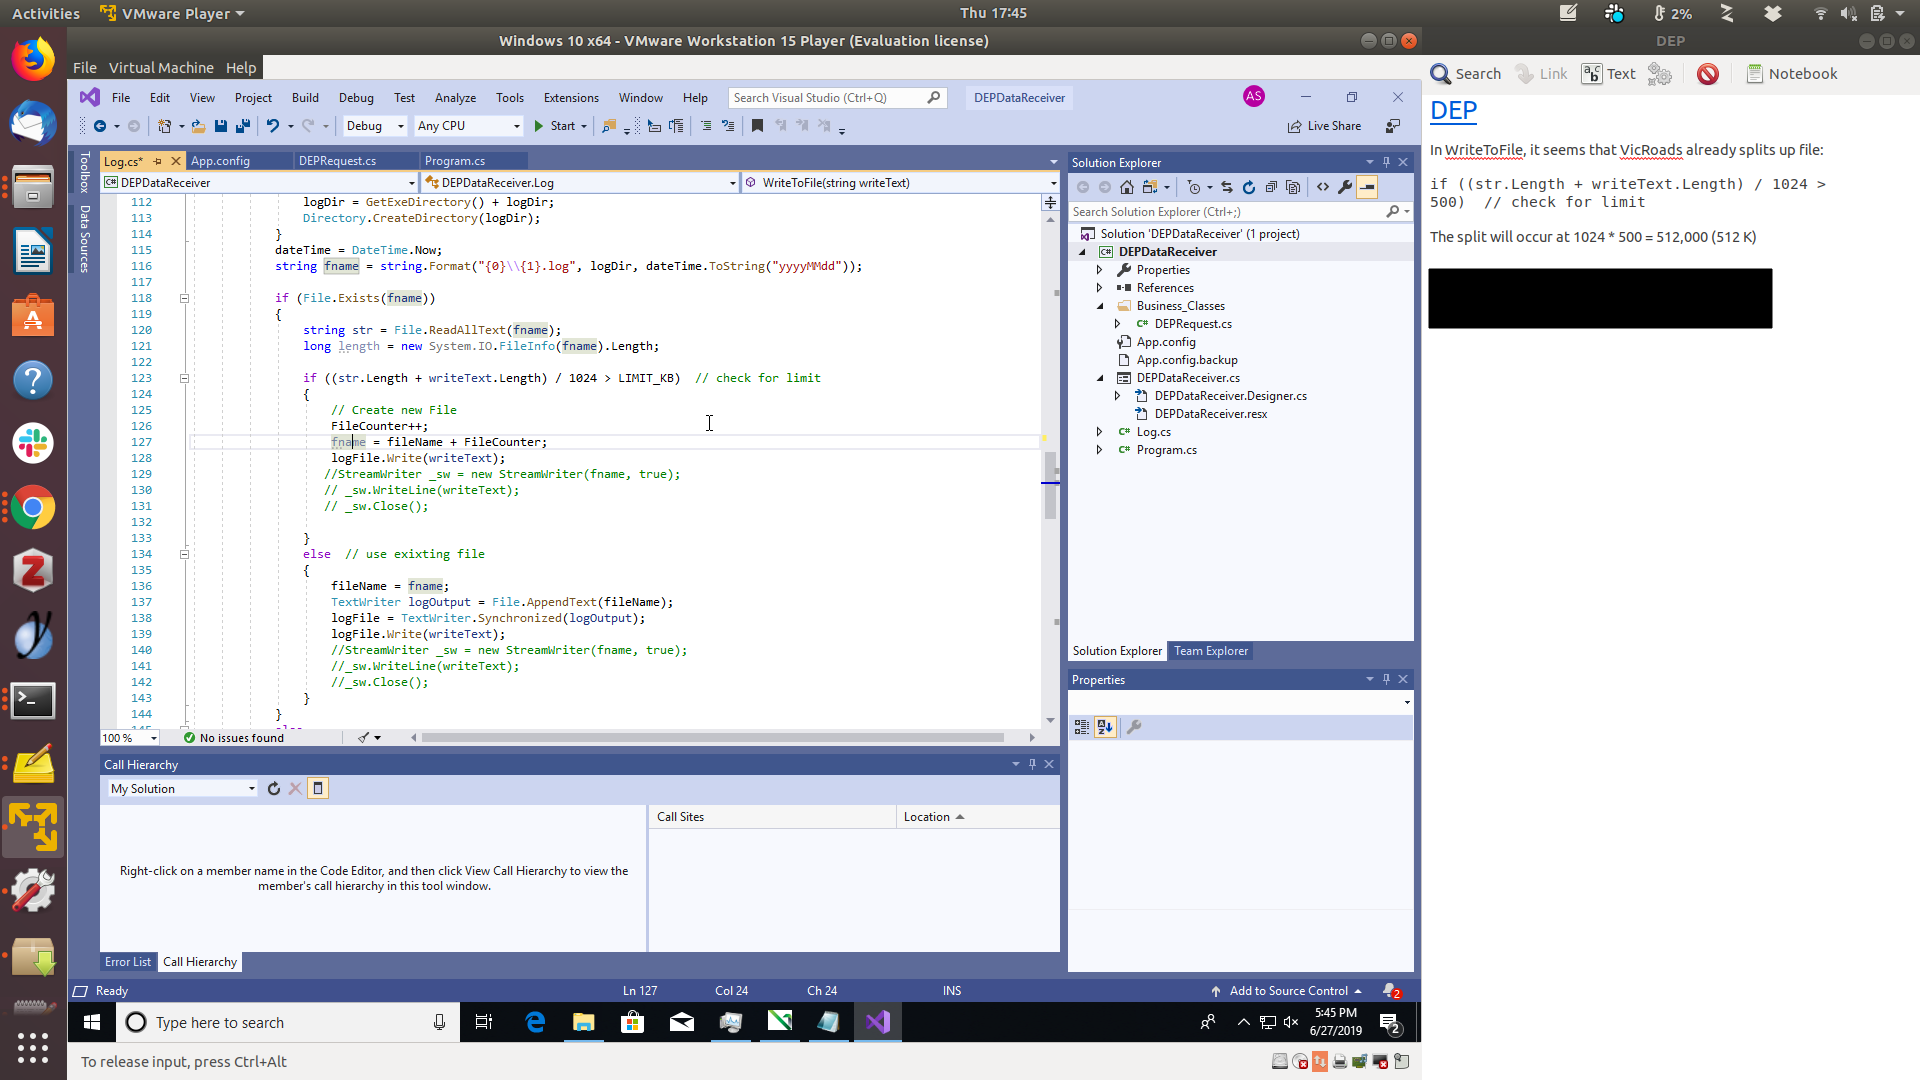
Task: Click Solution Explorer Home icon
Action: (x=1127, y=187)
